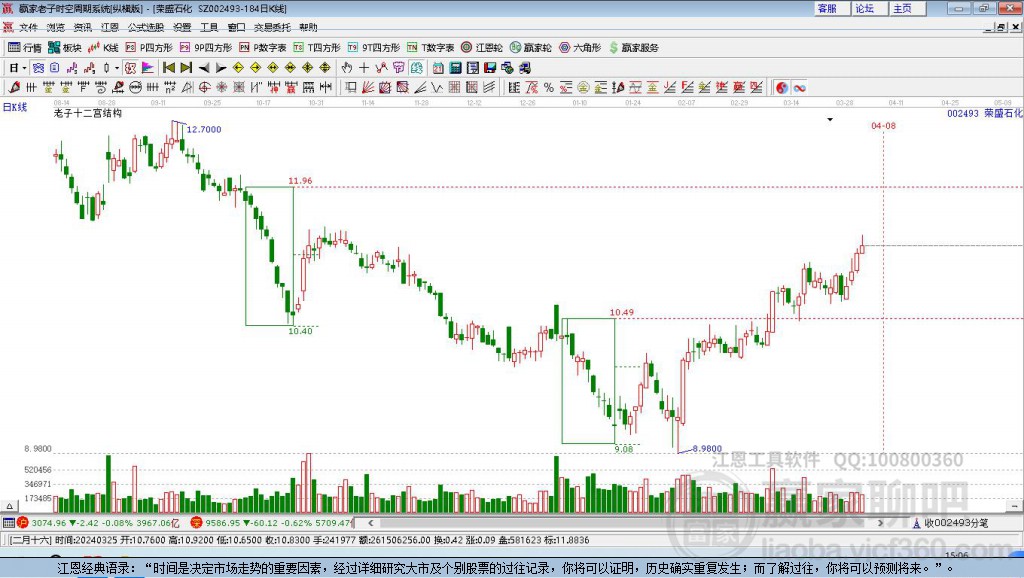Launch the 赢家轮 wheel tool
This screenshot has height=578, width=1024.
click(531, 48)
